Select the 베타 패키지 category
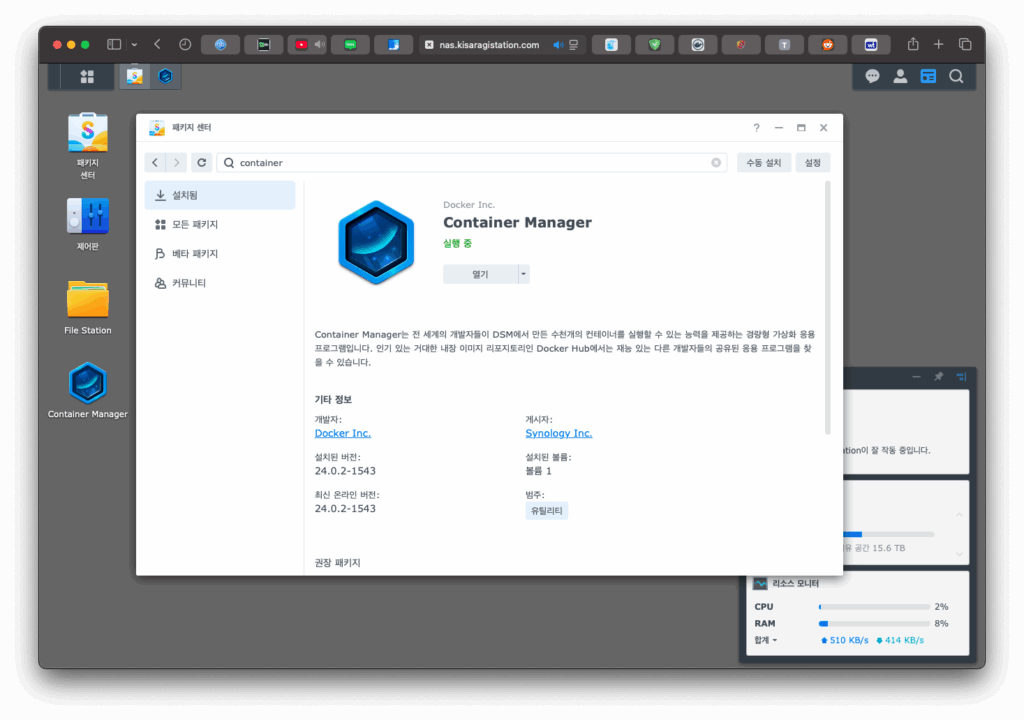Viewport: 1024px width, 720px height. [x=220, y=254]
